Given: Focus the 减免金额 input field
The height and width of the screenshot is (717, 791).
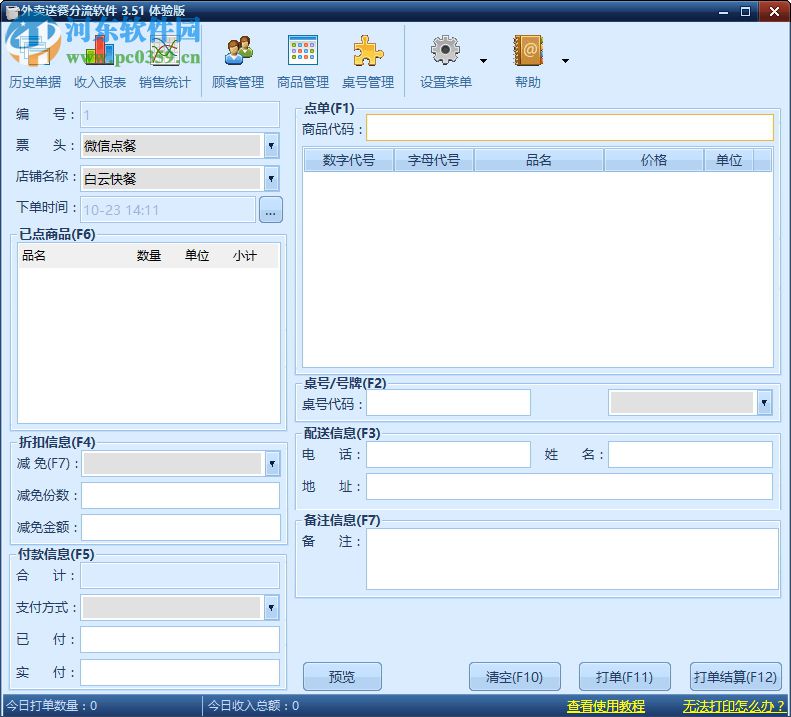Looking at the screenshot, I should coord(181,528).
